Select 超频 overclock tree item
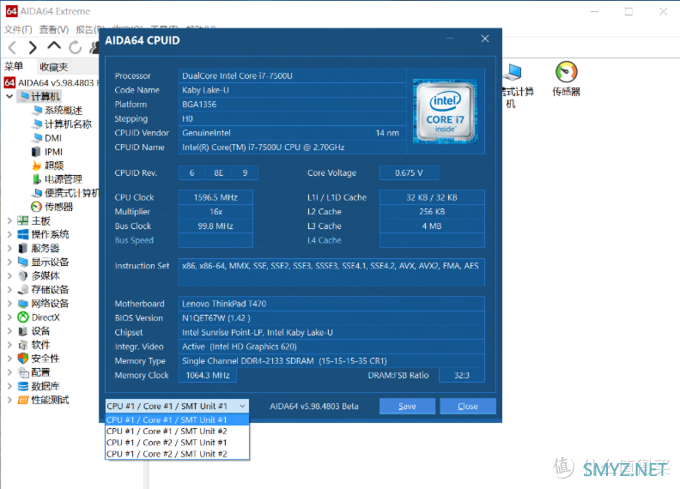Screen dimensions: 680x489 tap(54, 165)
